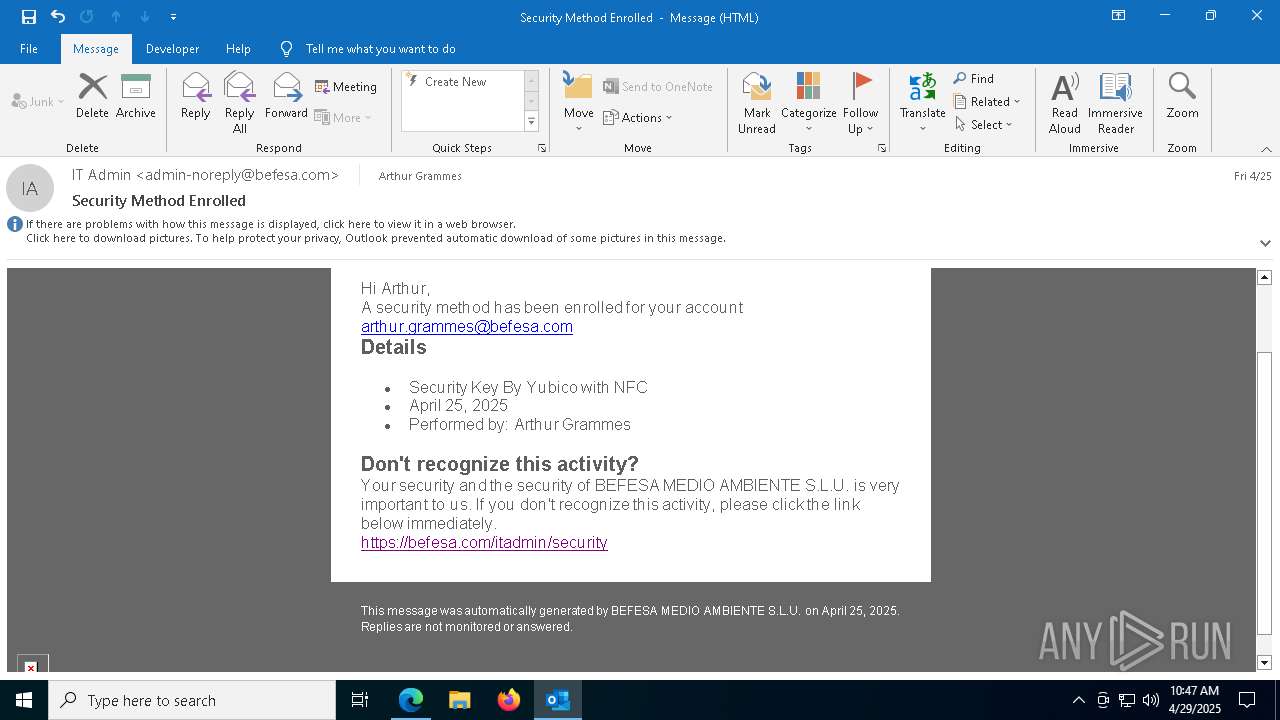
Task: Open the Windows Start menu
Action: click(x=24, y=700)
